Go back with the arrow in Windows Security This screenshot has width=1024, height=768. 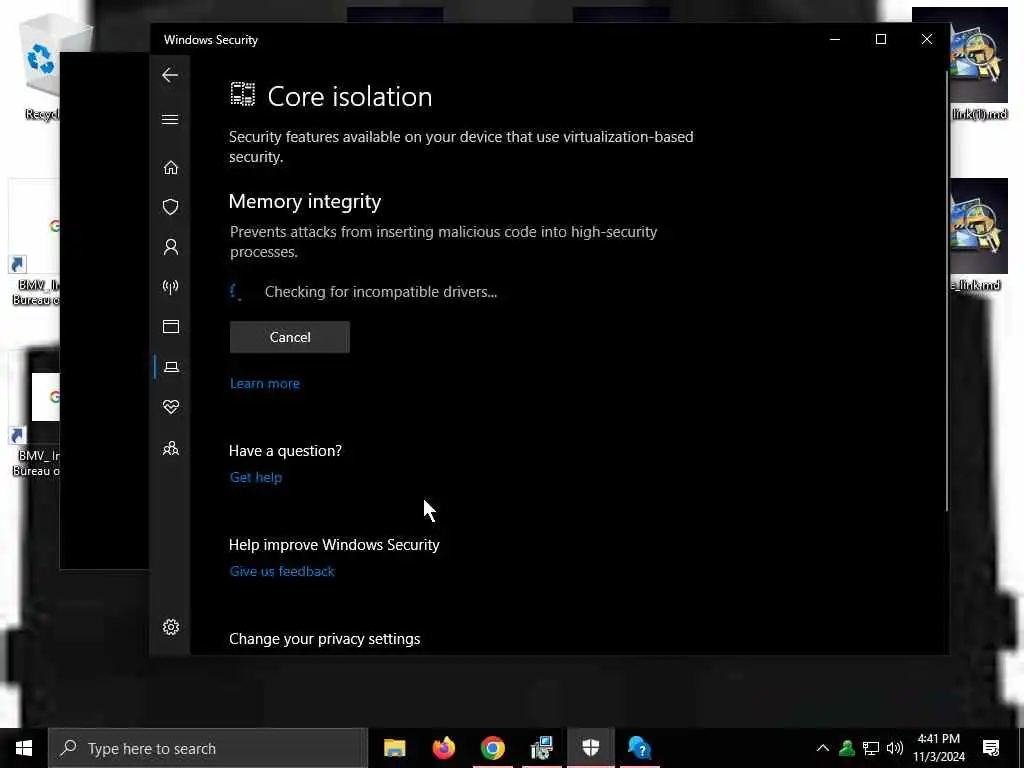click(x=170, y=75)
